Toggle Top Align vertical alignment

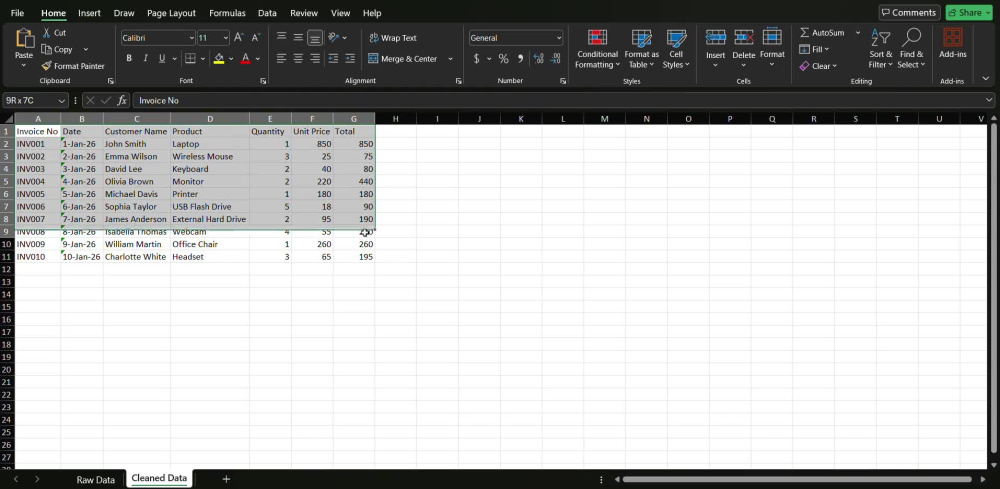click(x=281, y=38)
